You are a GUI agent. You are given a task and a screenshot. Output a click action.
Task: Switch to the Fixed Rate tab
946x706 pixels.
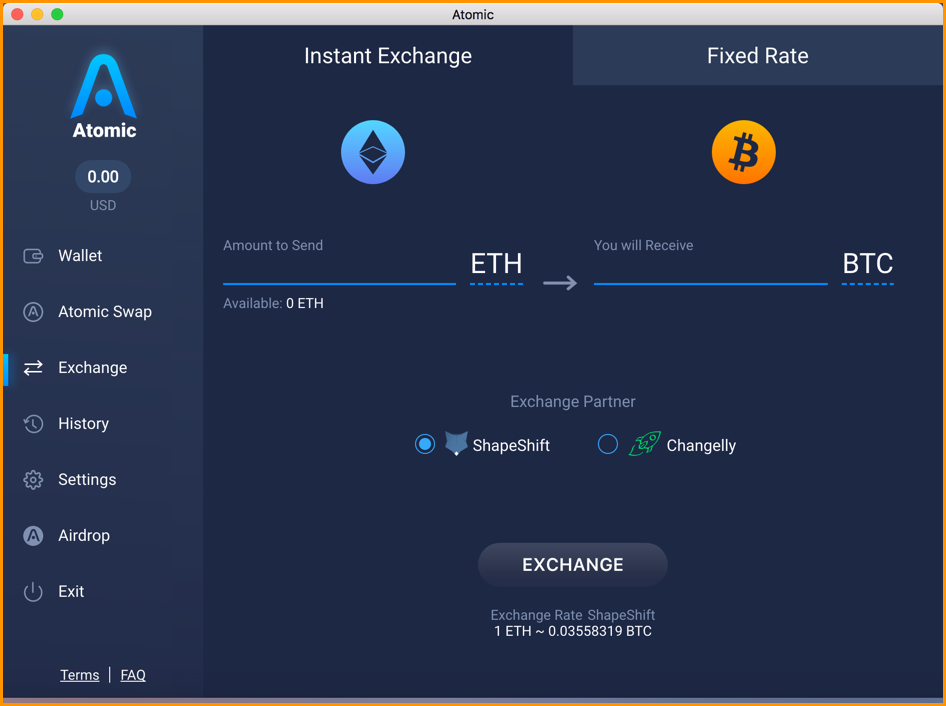[x=758, y=56]
